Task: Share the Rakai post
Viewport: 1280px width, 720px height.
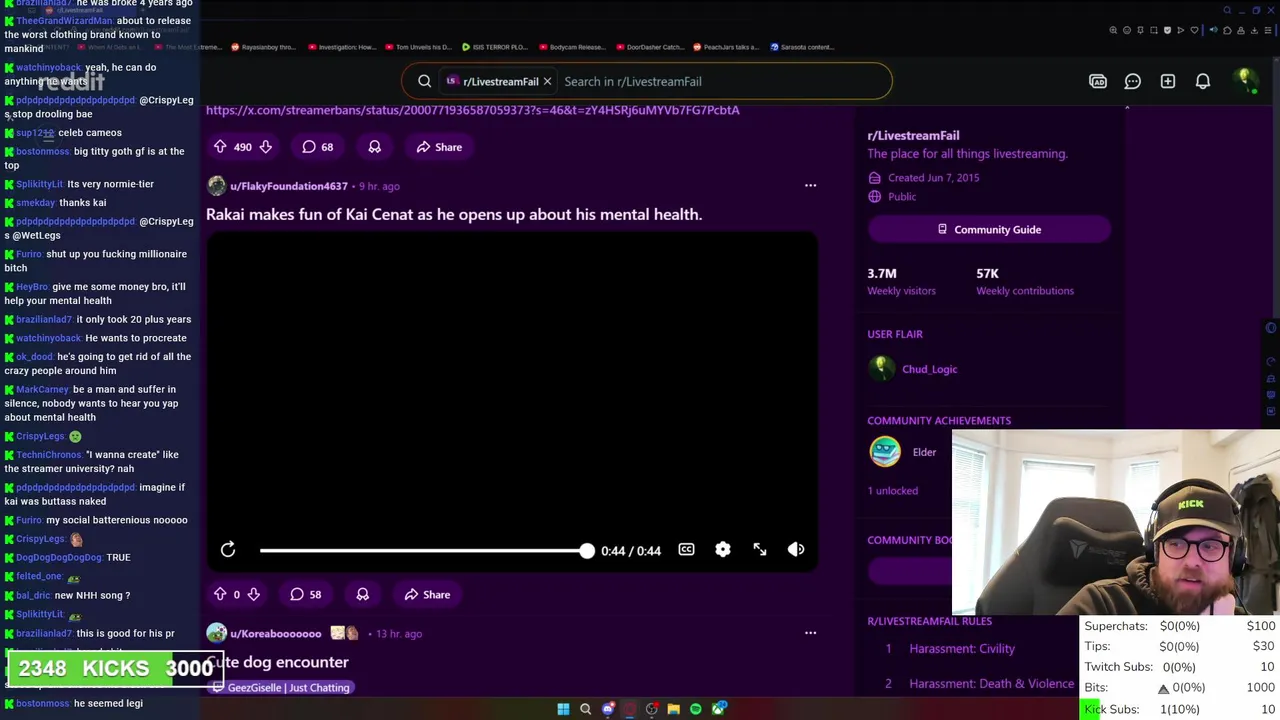Action: pyautogui.click(x=427, y=594)
